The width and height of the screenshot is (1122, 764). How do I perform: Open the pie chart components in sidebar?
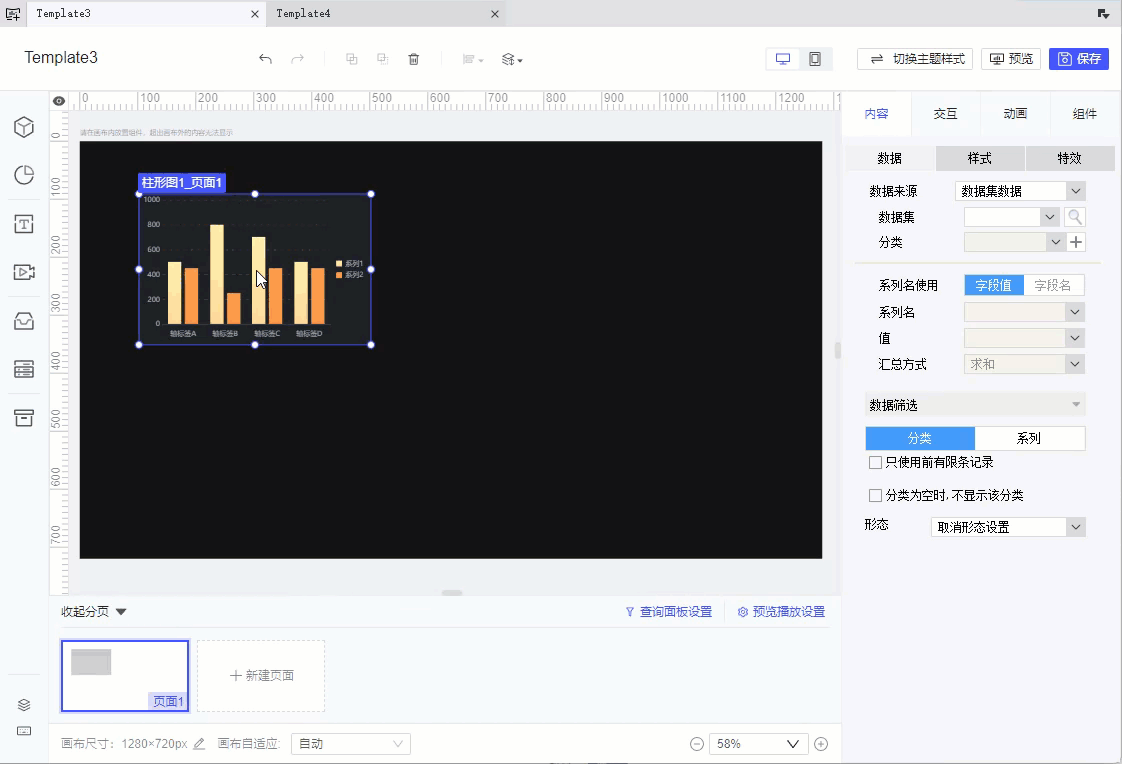[24, 175]
